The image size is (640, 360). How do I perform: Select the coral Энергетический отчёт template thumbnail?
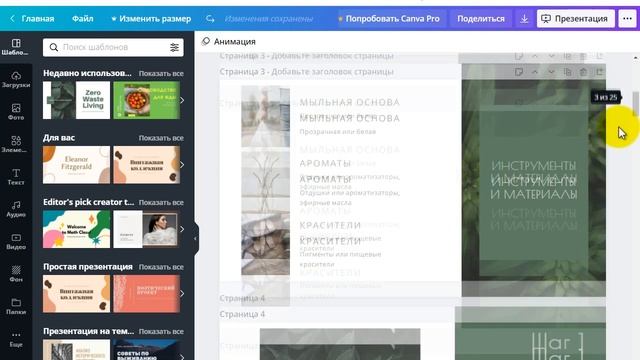pos(147,293)
